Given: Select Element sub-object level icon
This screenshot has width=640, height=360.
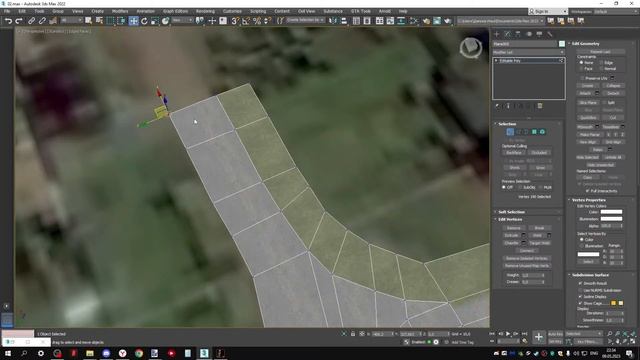Looking at the screenshot, I should tap(542, 132).
